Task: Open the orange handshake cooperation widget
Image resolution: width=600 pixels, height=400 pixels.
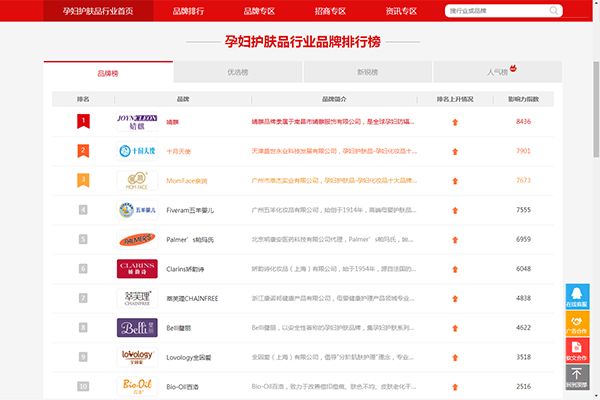Action: click(x=577, y=323)
